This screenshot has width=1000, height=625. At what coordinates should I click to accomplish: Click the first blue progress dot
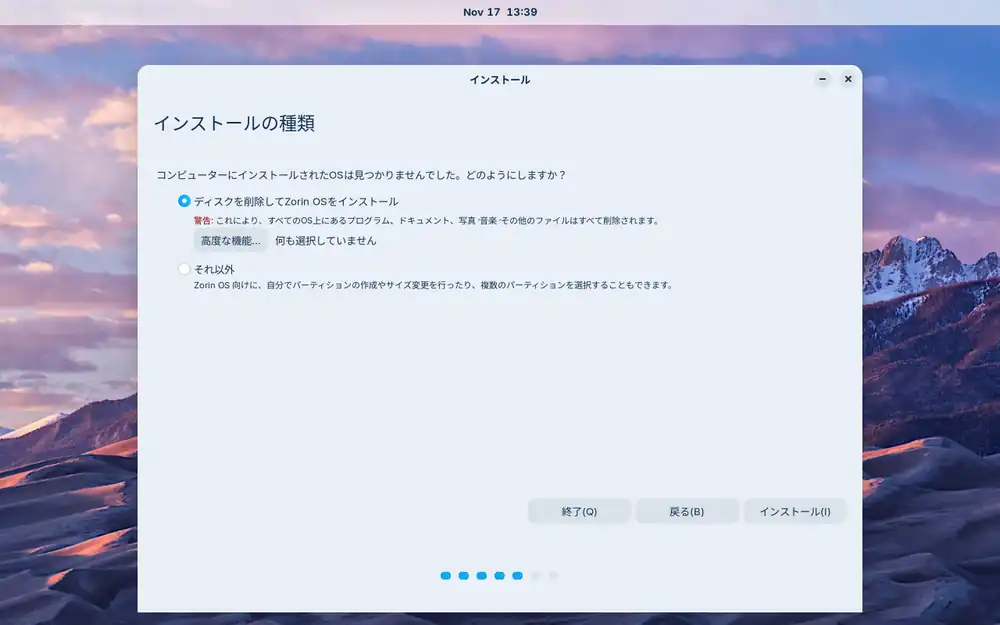(446, 576)
